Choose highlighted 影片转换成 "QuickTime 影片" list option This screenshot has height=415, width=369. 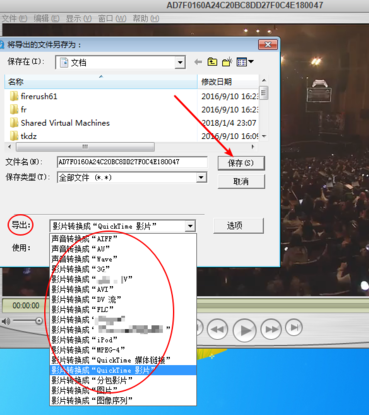point(123,370)
